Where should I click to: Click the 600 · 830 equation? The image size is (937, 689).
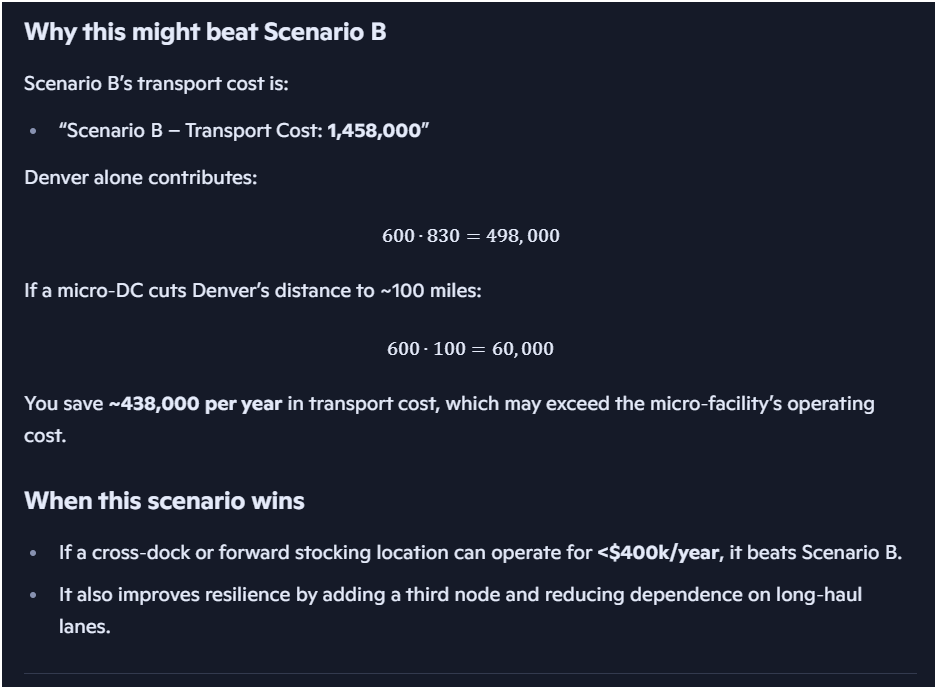pyautogui.click(x=421, y=236)
